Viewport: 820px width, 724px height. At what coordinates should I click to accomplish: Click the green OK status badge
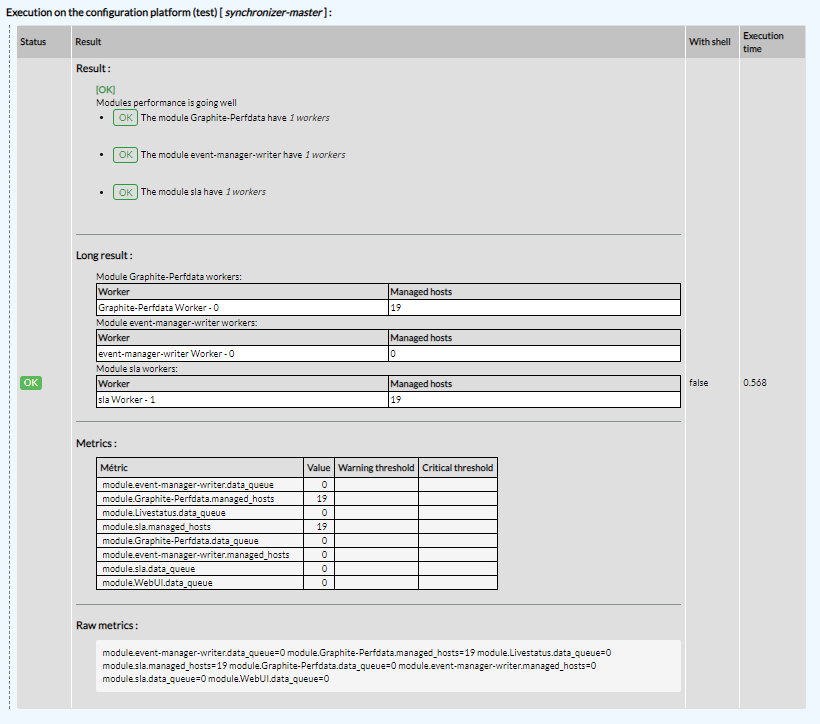point(32,383)
